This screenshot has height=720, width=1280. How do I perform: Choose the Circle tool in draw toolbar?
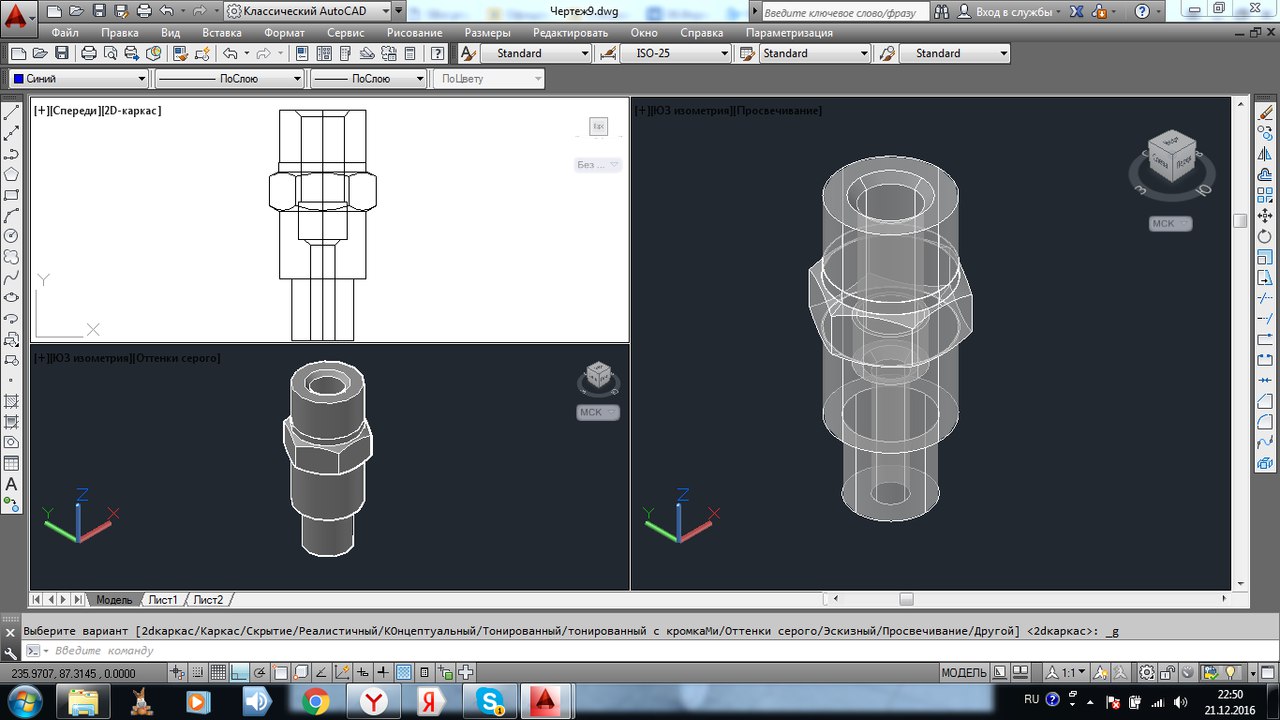[12, 236]
